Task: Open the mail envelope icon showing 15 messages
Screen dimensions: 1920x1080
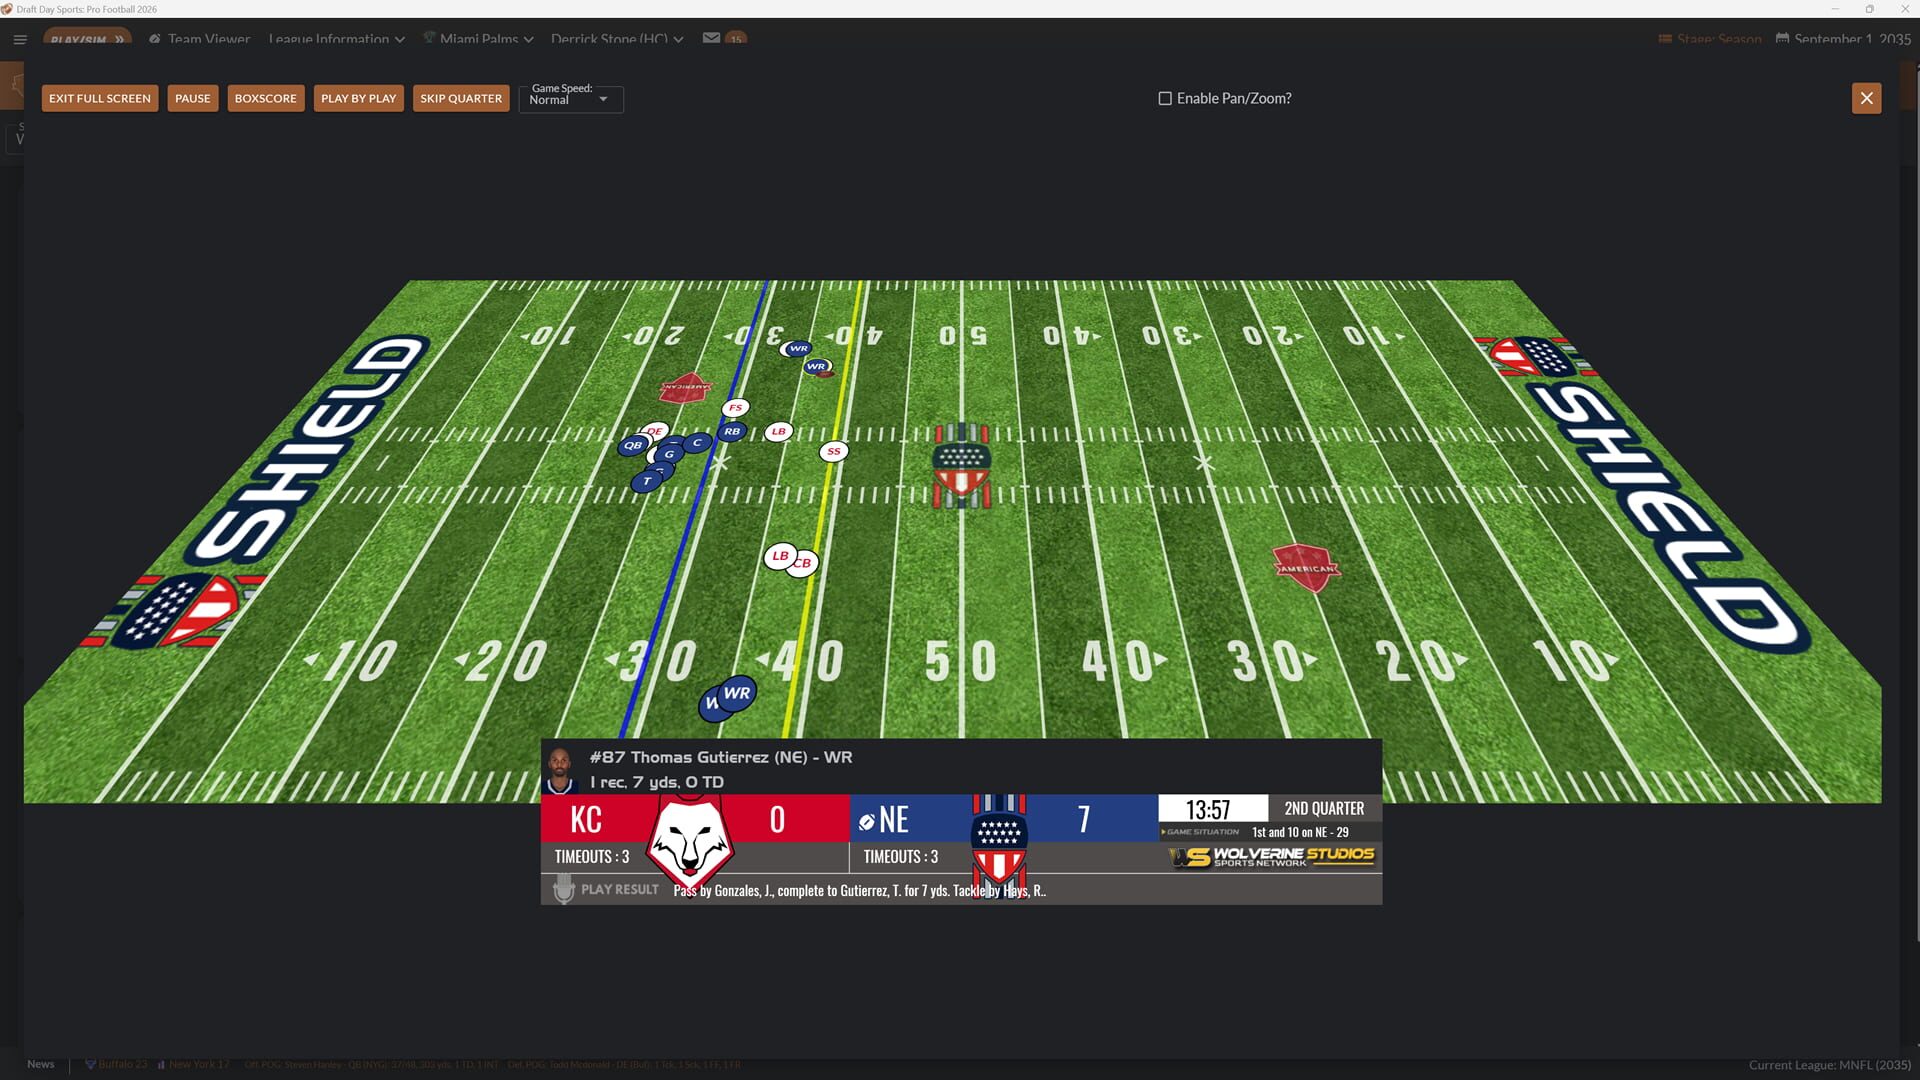Action: click(x=711, y=39)
